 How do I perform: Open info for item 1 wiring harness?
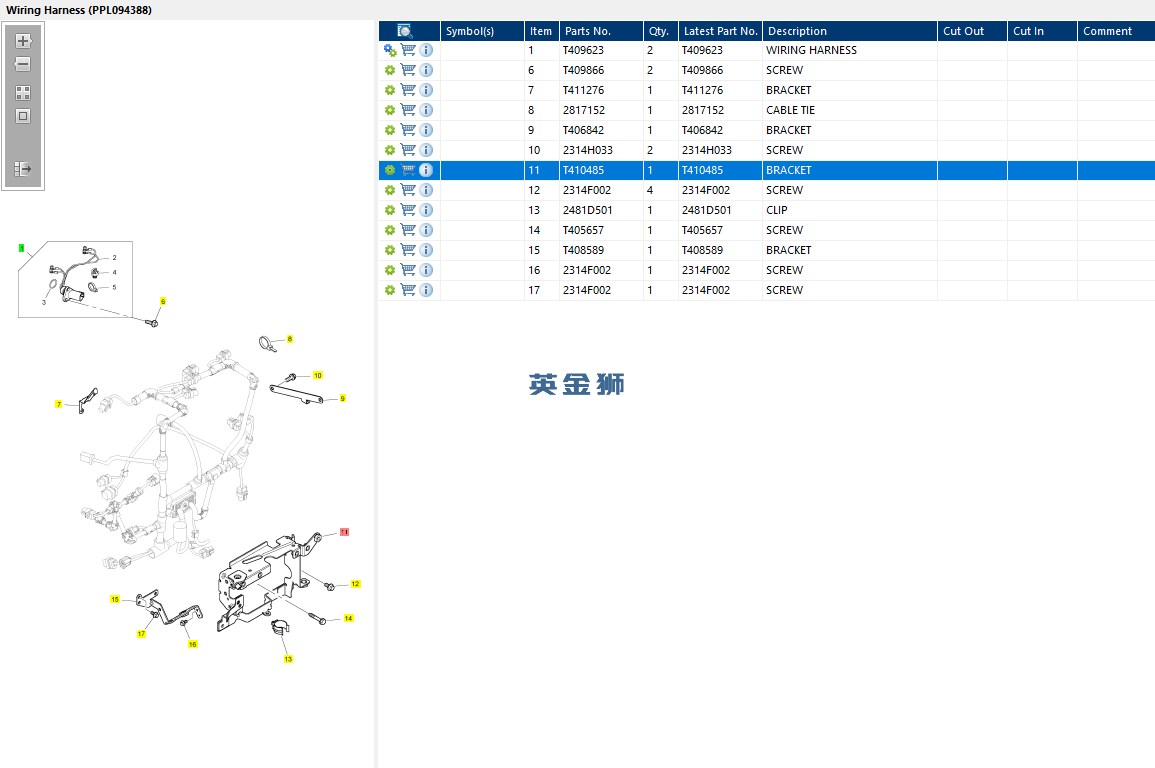(426, 50)
